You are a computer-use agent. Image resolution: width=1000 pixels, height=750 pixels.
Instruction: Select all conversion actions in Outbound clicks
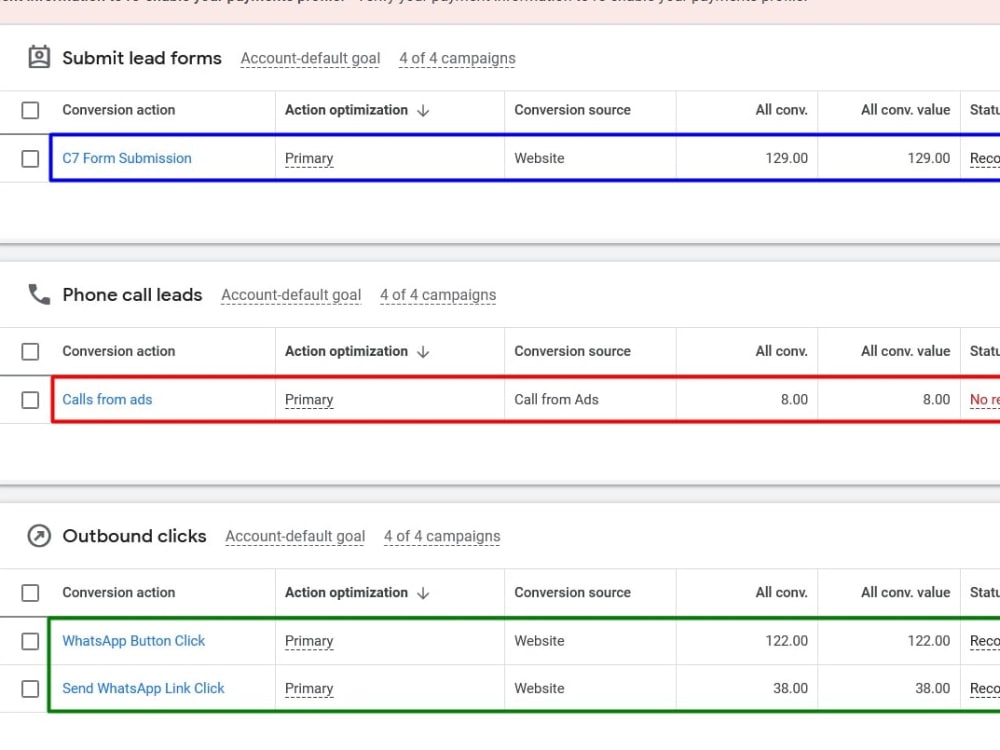click(x=30, y=593)
